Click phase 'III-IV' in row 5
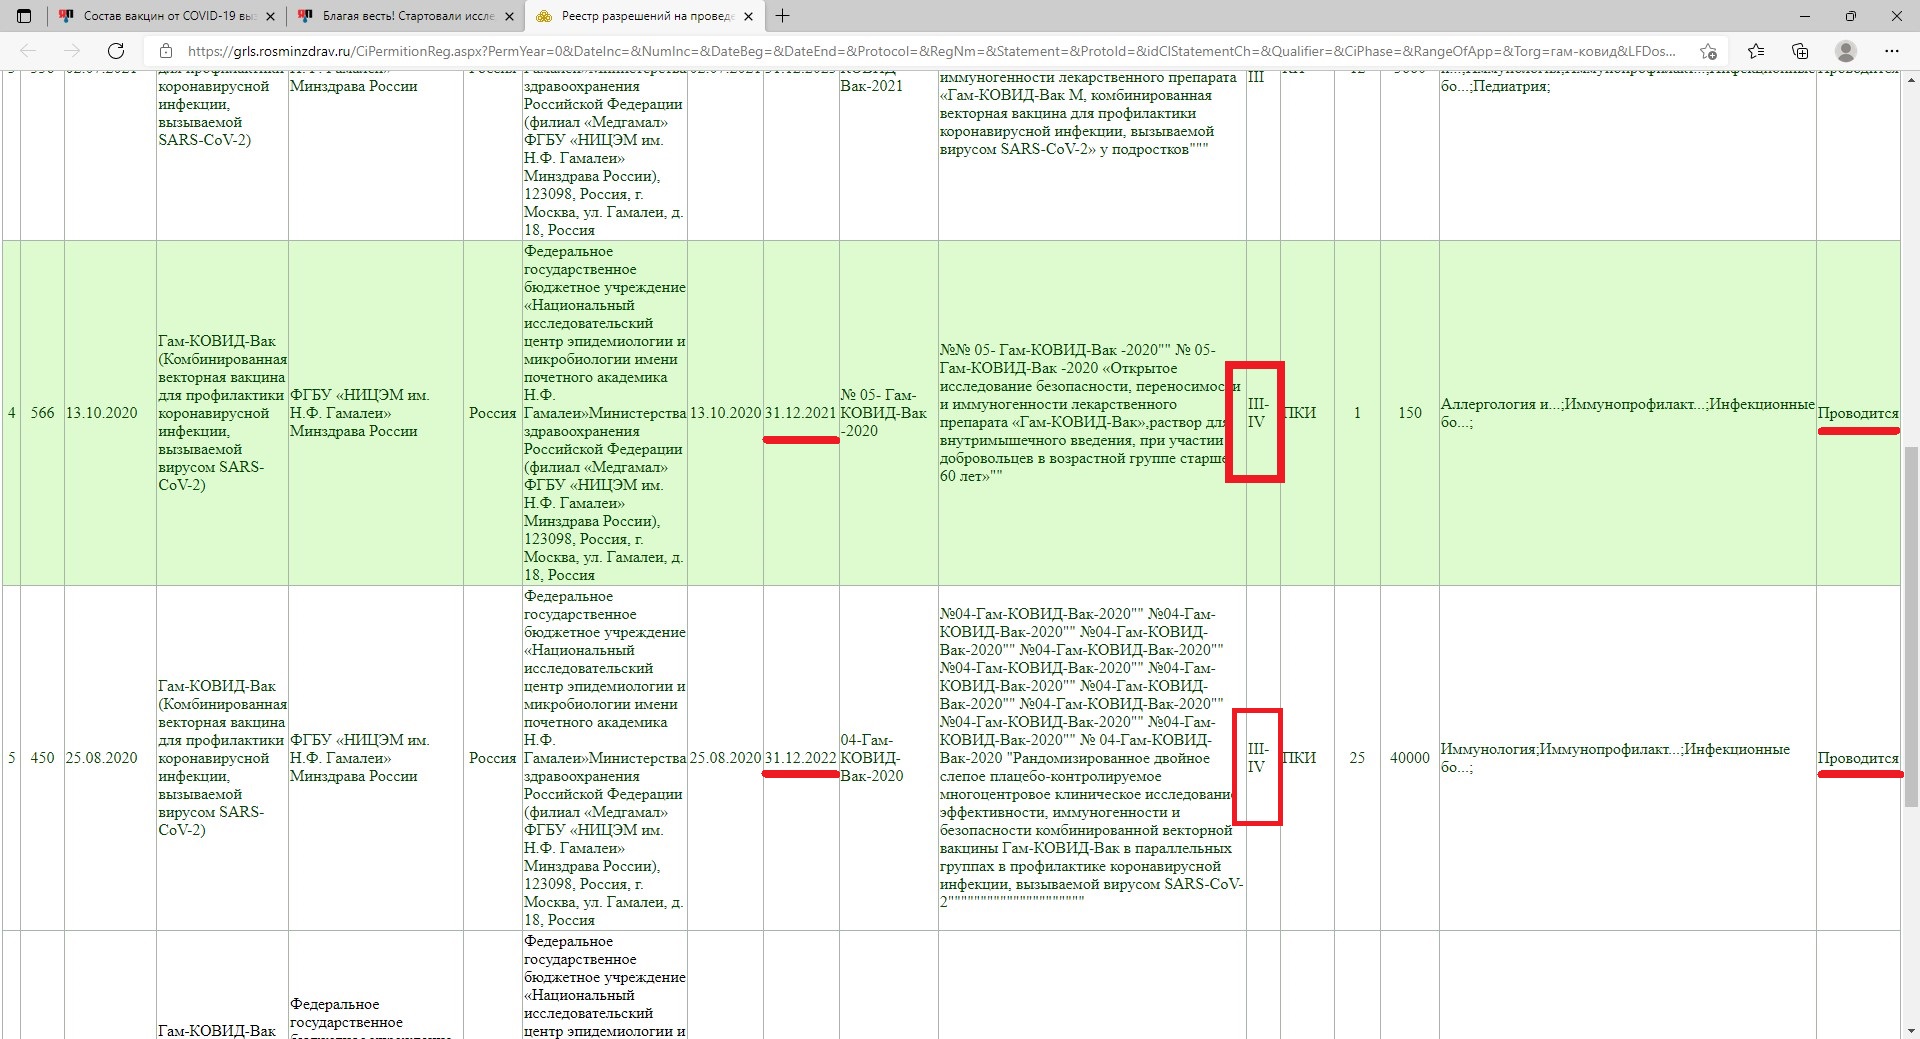Screen dimensions: 1920x1039 [1258, 758]
